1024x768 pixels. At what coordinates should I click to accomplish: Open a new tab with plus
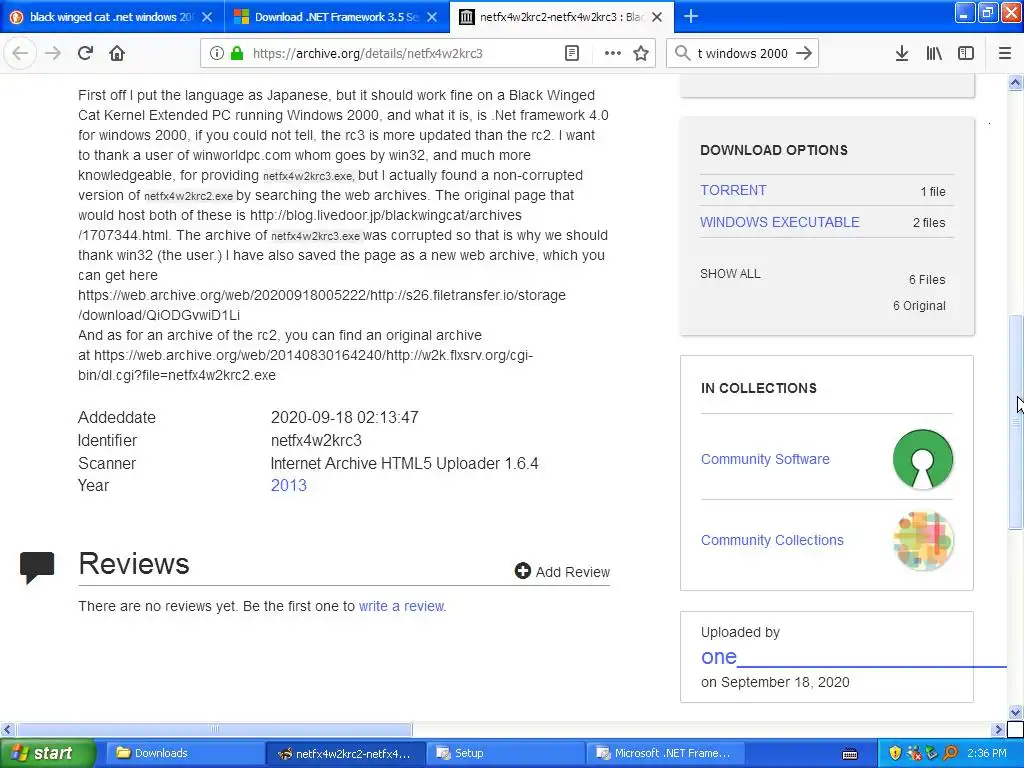(690, 16)
